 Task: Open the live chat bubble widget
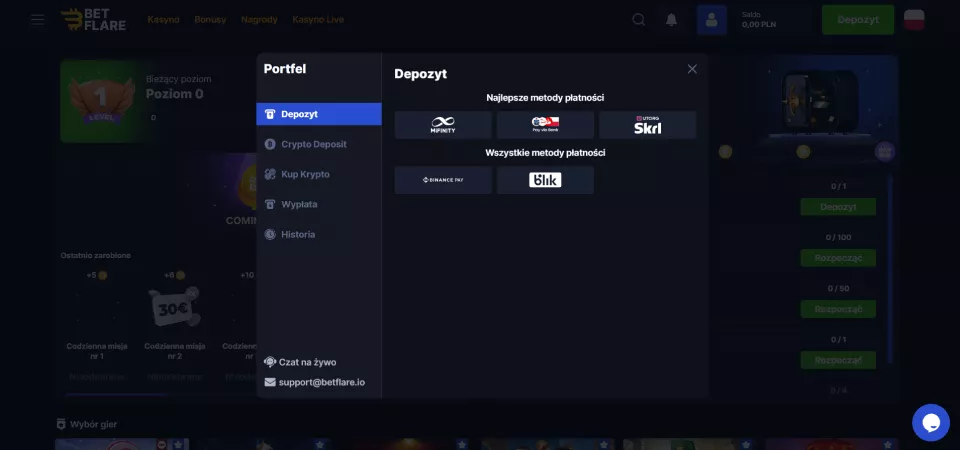pos(931,422)
